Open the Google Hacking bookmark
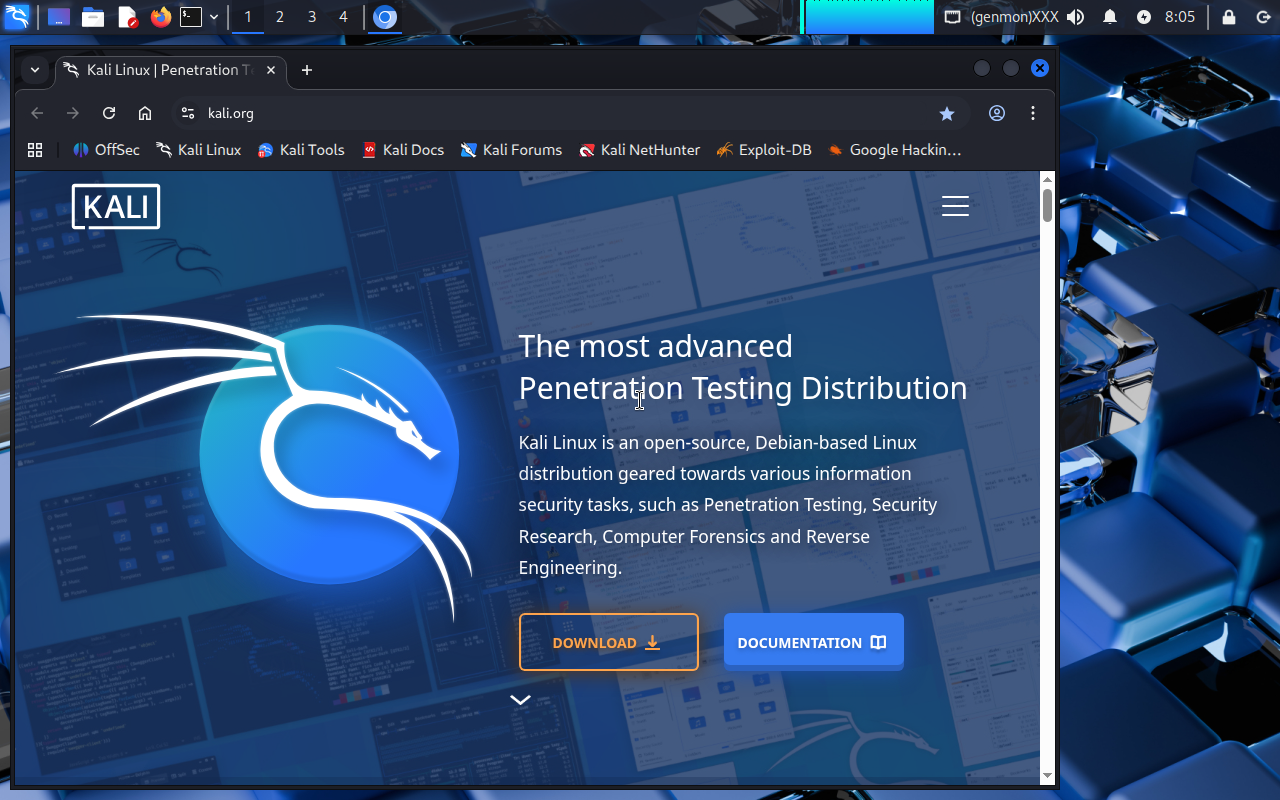The height and width of the screenshot is (800, 1280). pyautogui.click(x=894, y=150)
